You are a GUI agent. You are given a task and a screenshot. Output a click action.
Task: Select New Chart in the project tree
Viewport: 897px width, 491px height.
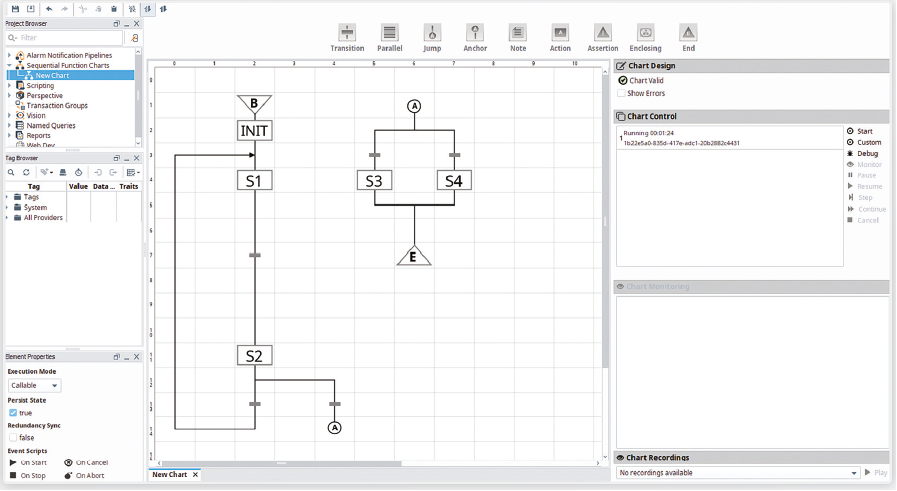[x=52, y=75]
